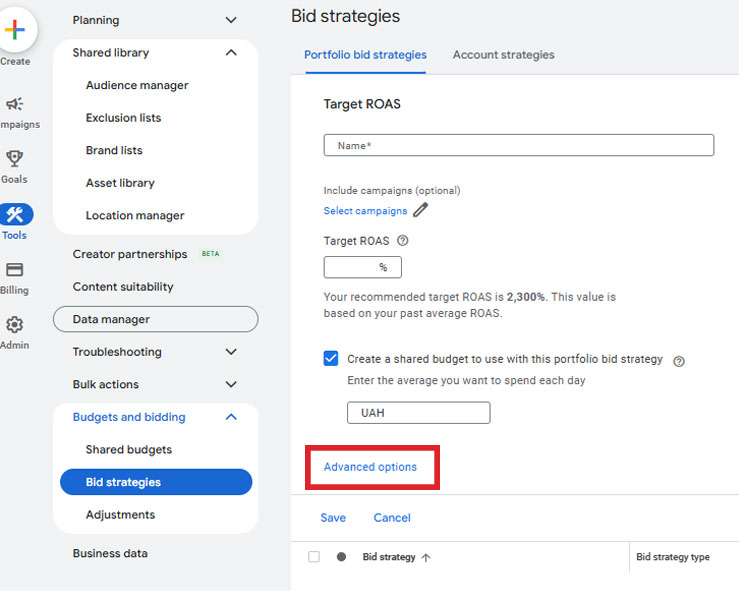Image resolution: width=739 pixels, height=591 pixels.
Task: Expand the Planning section
Action: 231,20
